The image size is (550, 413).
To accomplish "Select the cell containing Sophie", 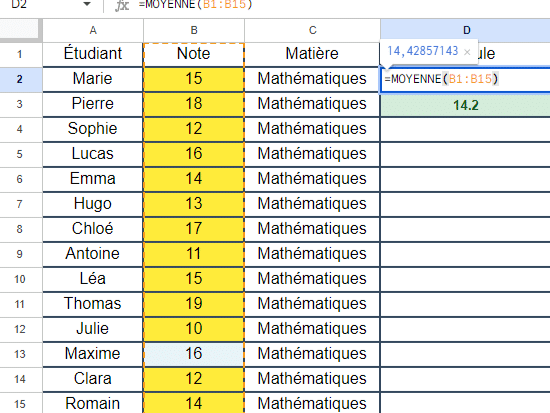I will [x=93, y=129].
